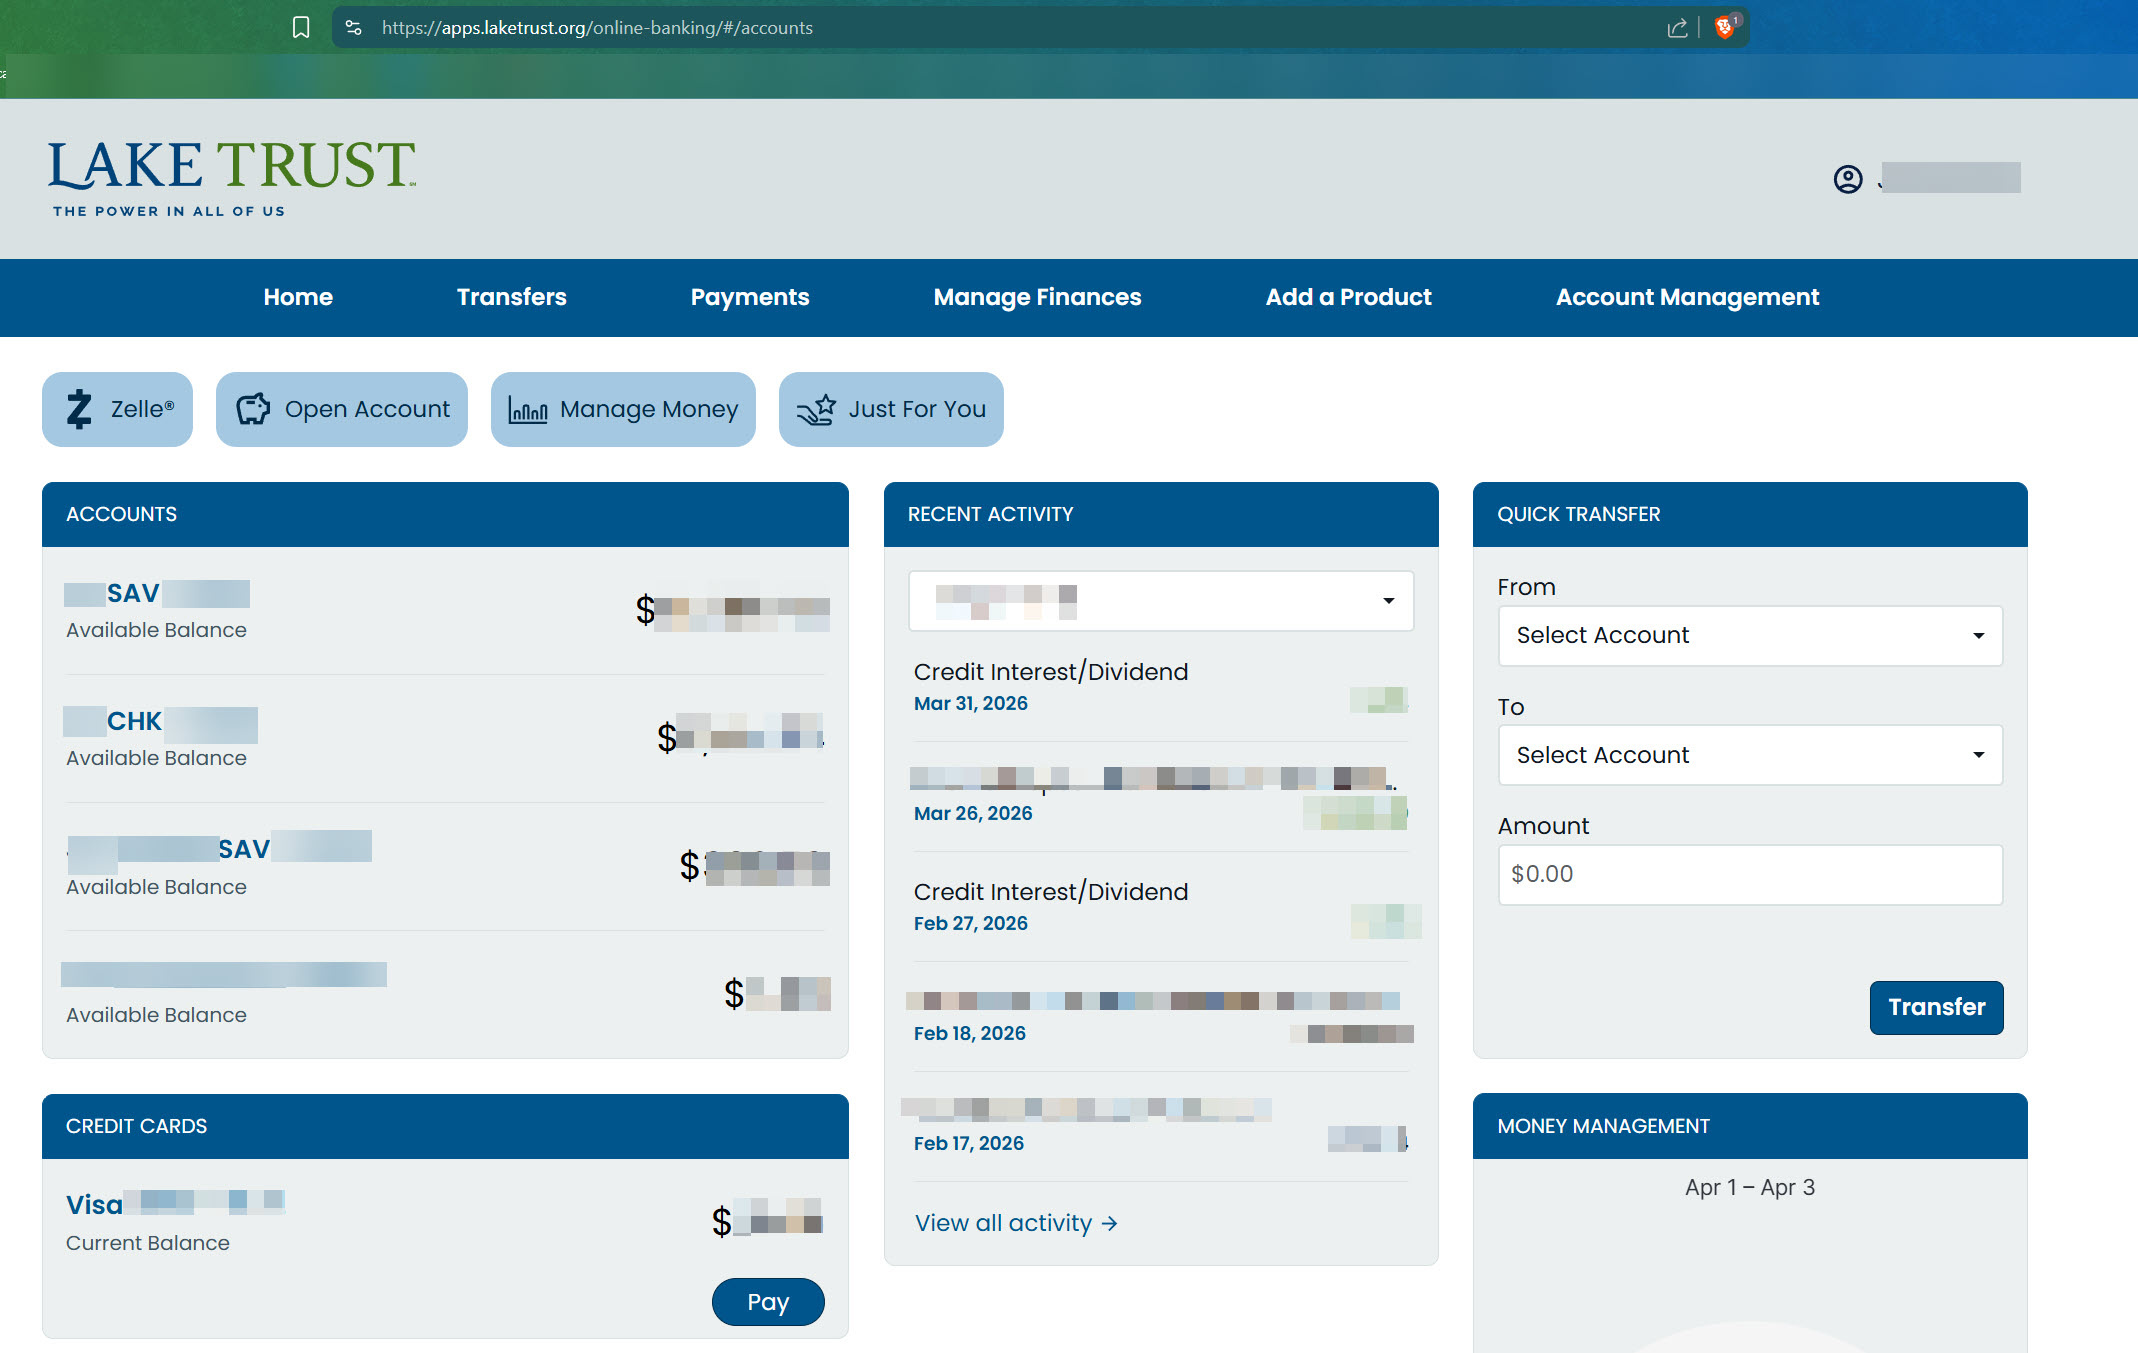
Task: Click the Just For You star button
Action: point(891,409)
